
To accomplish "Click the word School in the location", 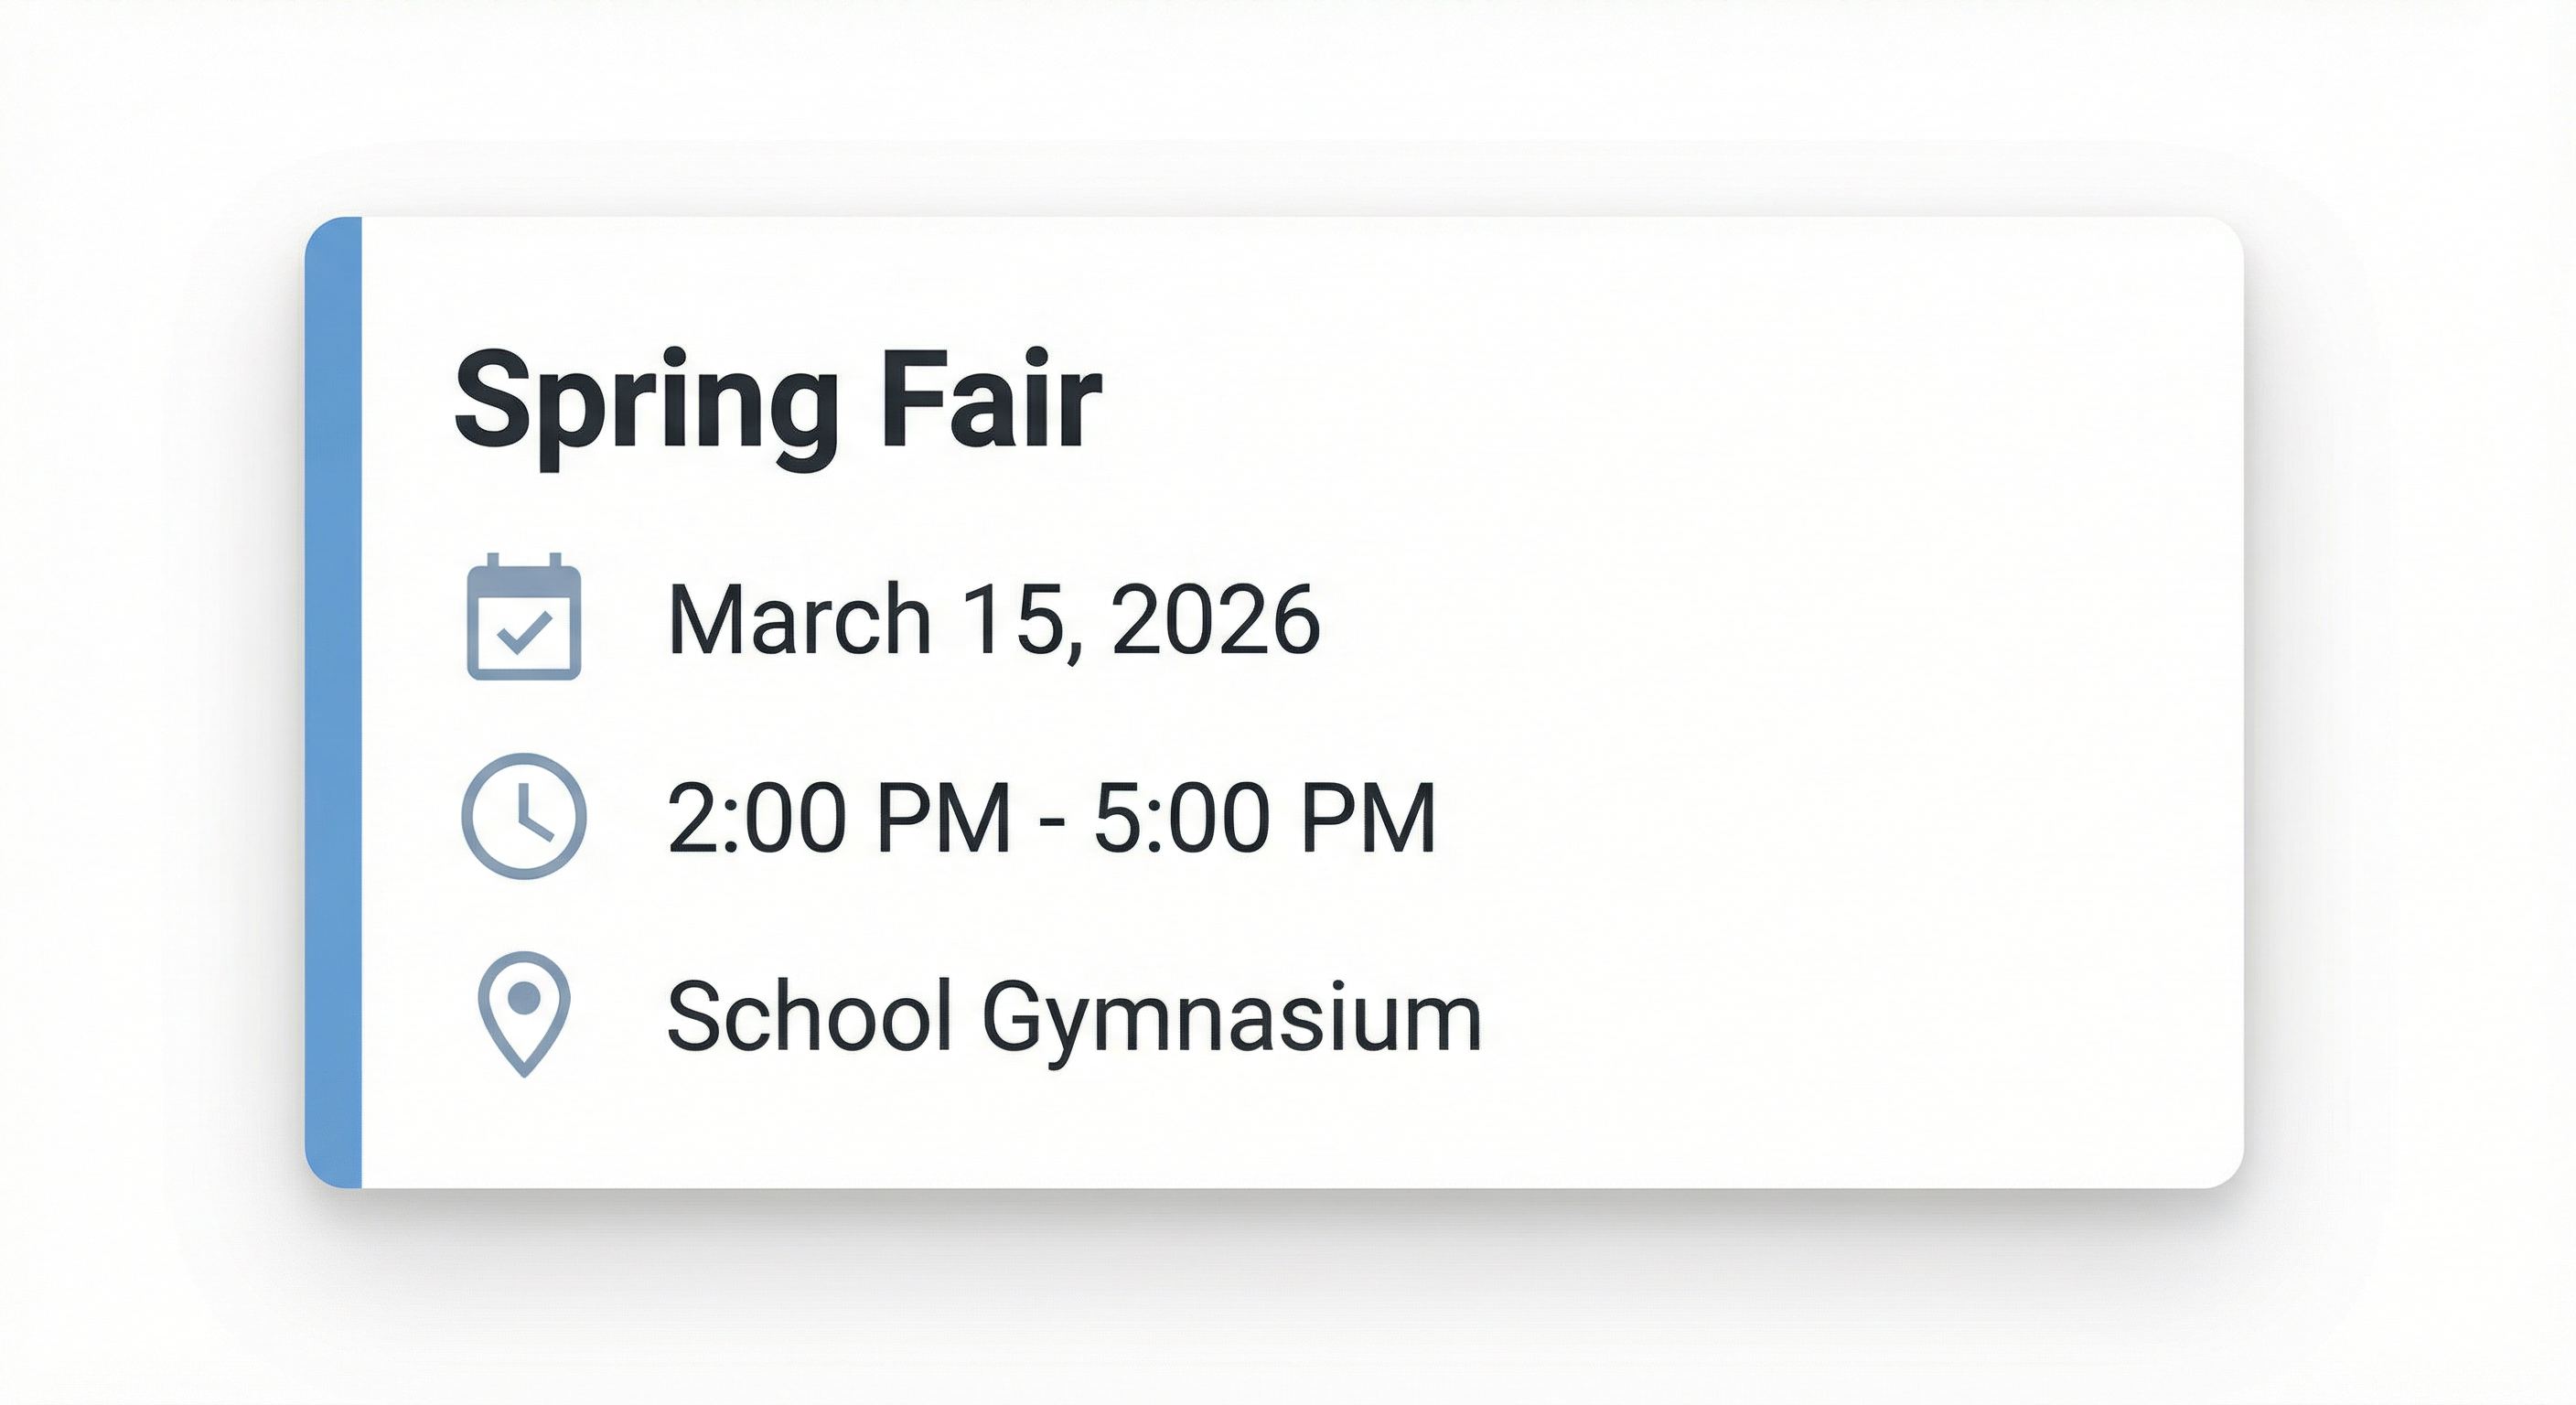I will [808, 1016].
